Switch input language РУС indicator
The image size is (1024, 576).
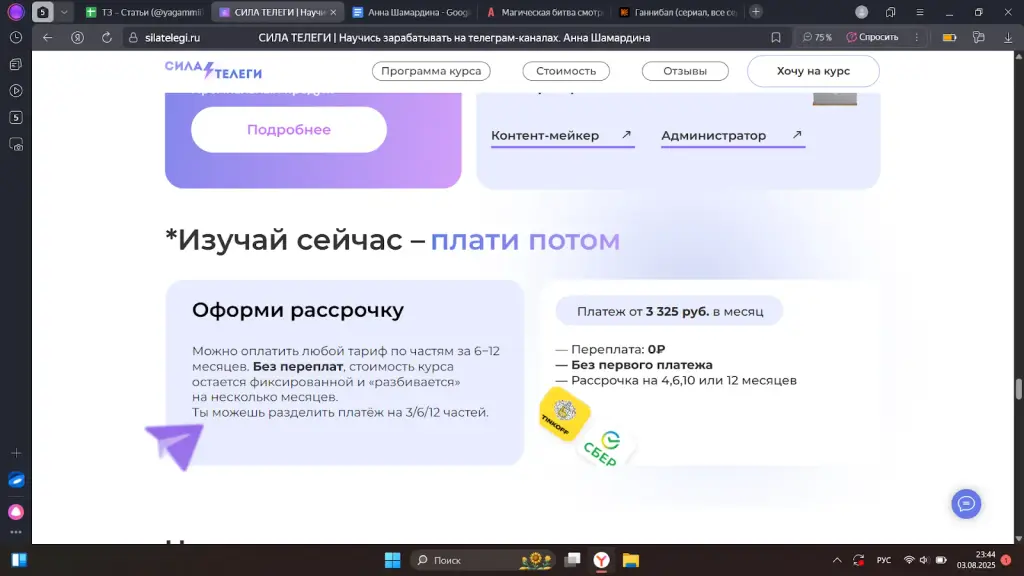884,560
